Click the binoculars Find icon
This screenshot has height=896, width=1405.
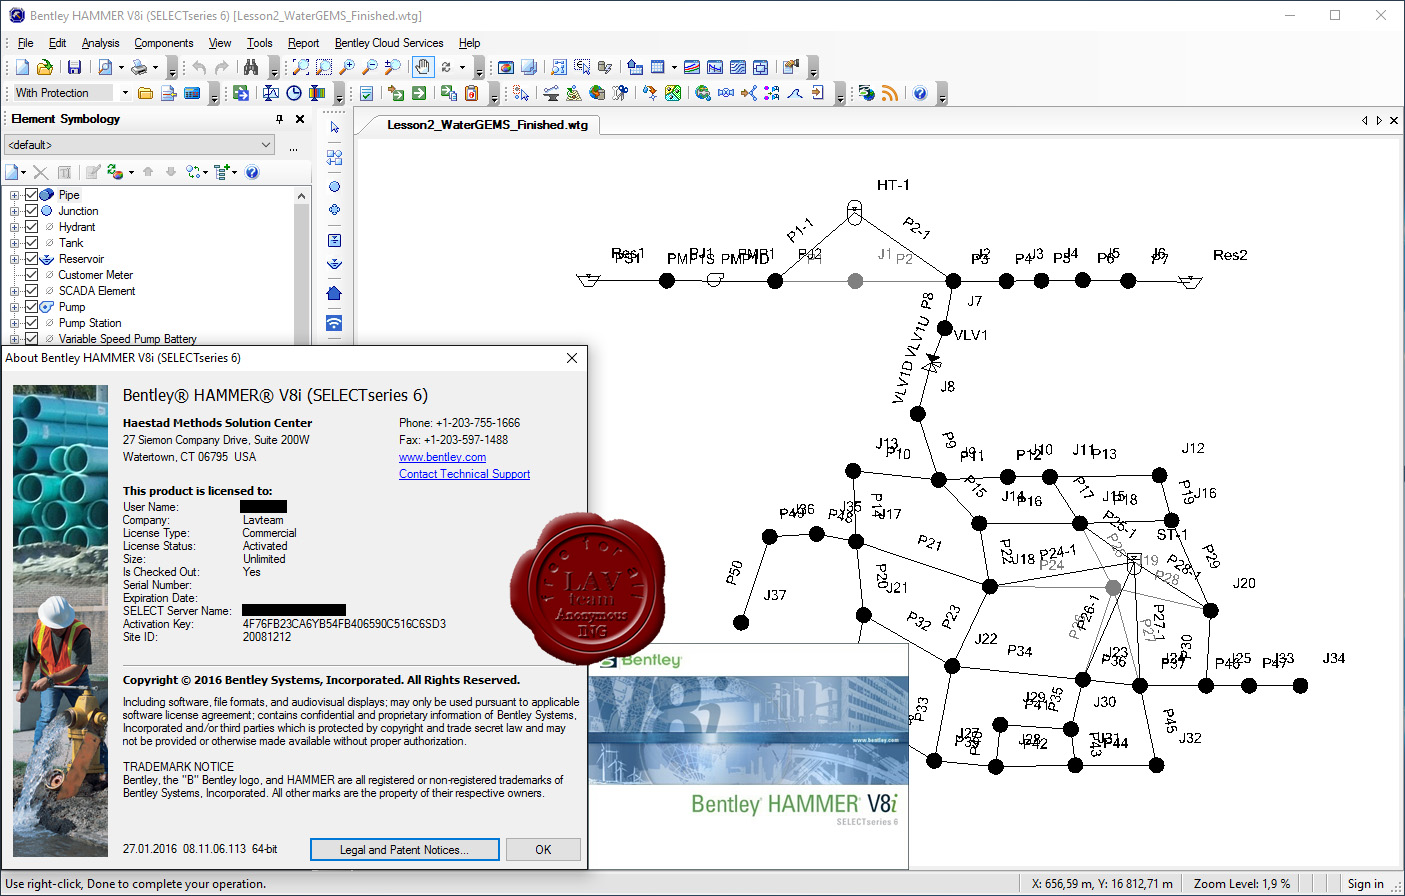(x=250, y=67)
